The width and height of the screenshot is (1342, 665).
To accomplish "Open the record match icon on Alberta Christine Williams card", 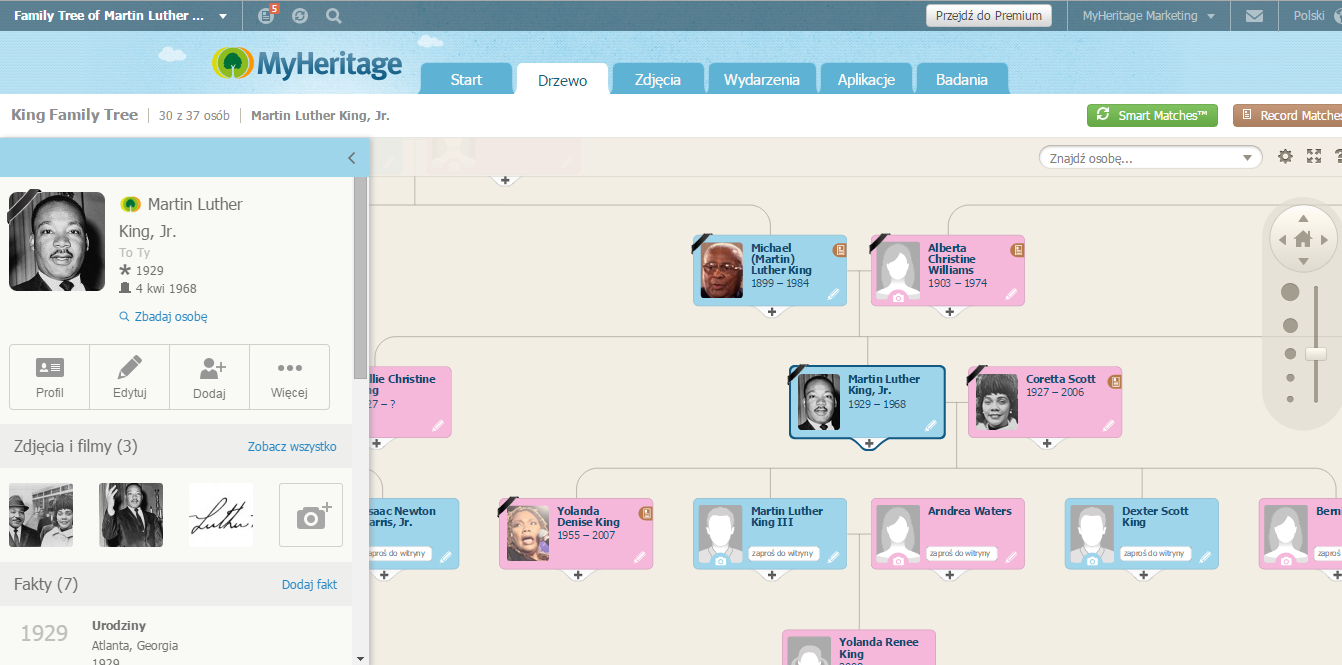I will (1017, 250).
